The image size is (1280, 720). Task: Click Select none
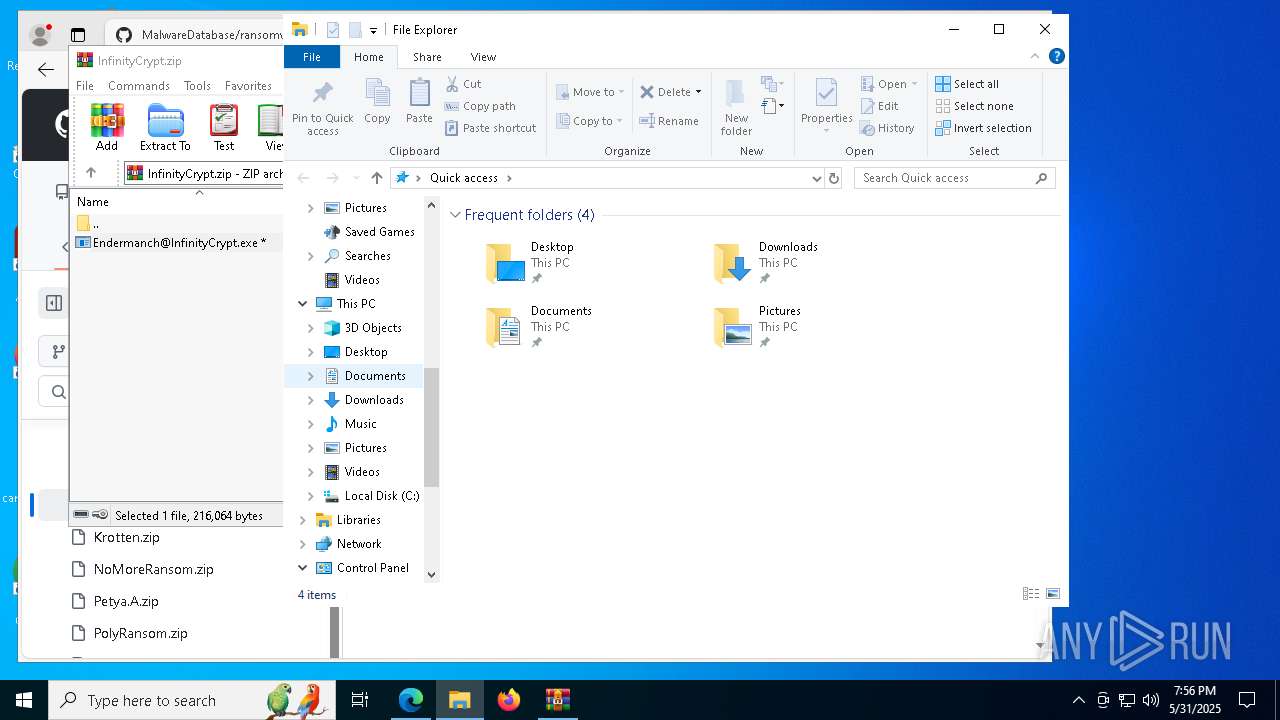coord(974,106)
